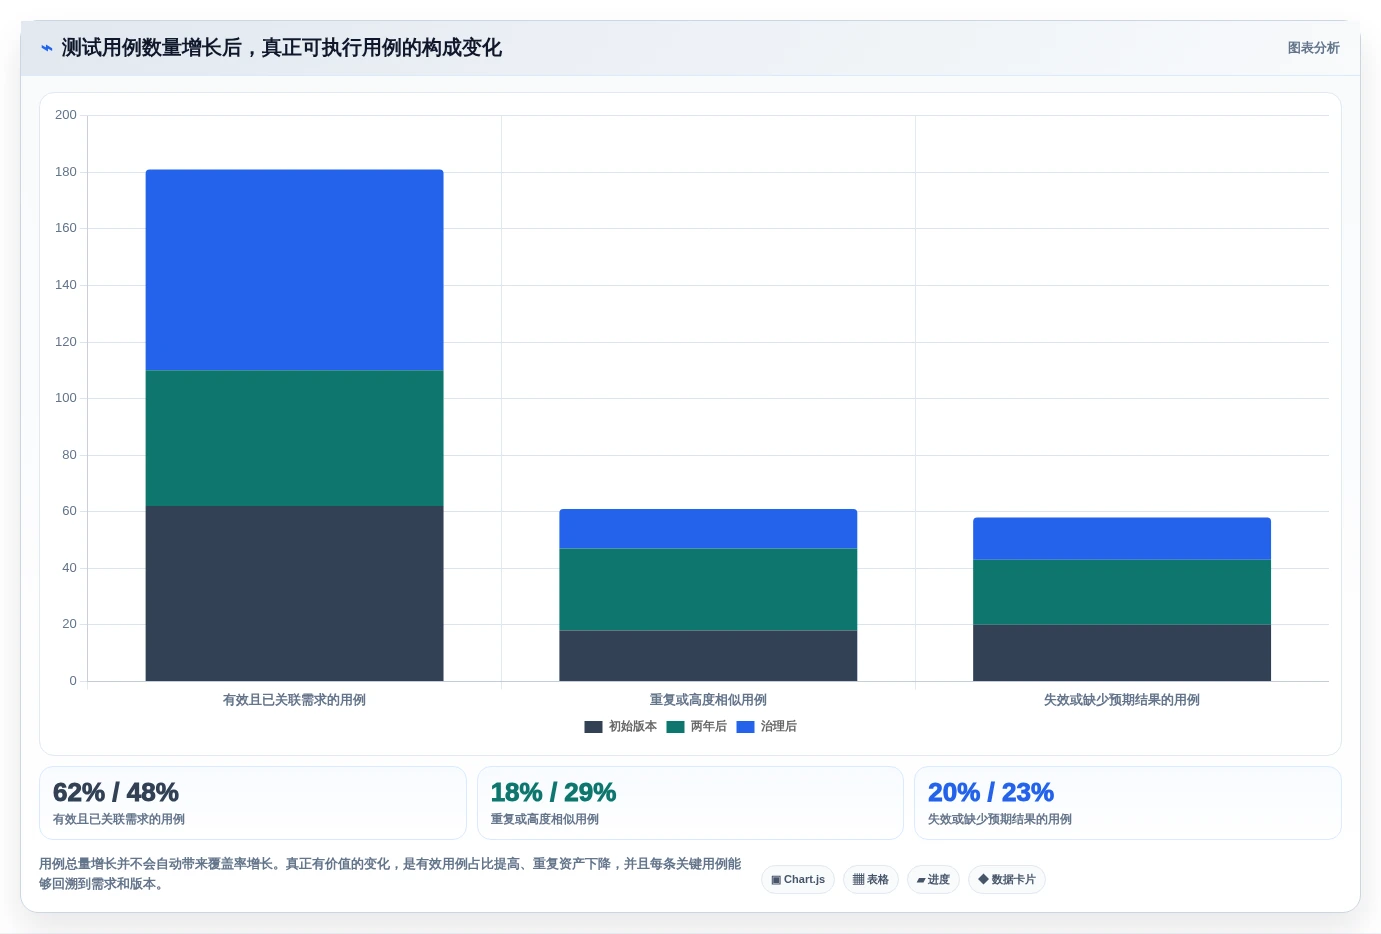Click the green segment of 失效或缺少预期结果 bar

click(x=1122, y=592)
